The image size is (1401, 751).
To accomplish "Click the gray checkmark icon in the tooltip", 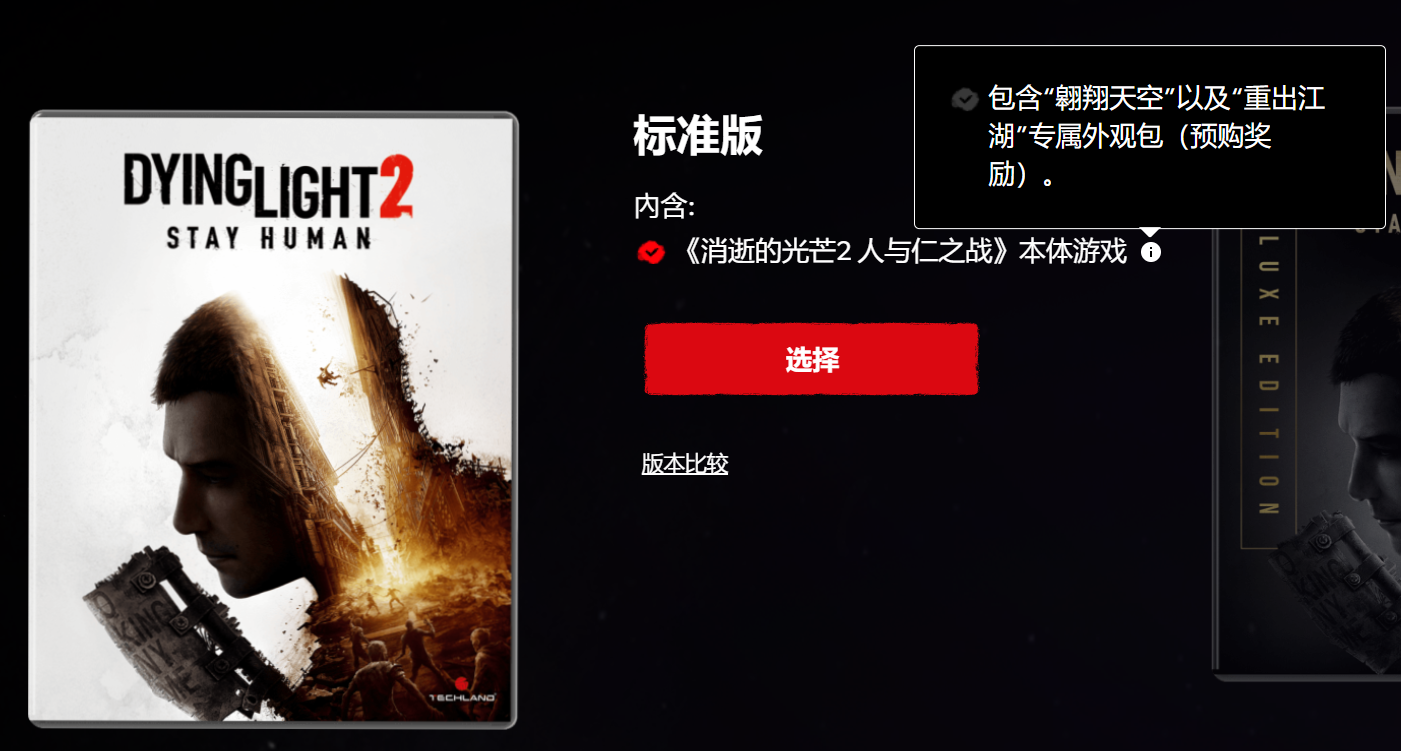I will (964, 99).
